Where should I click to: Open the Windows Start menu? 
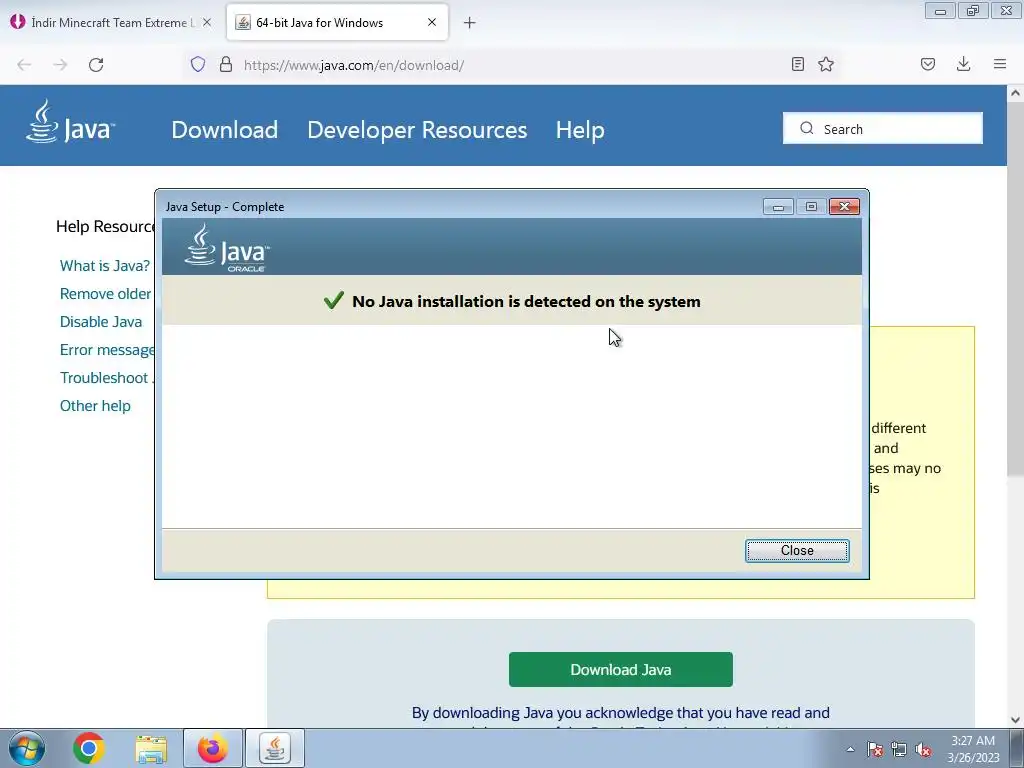click(x=27, y=748)
